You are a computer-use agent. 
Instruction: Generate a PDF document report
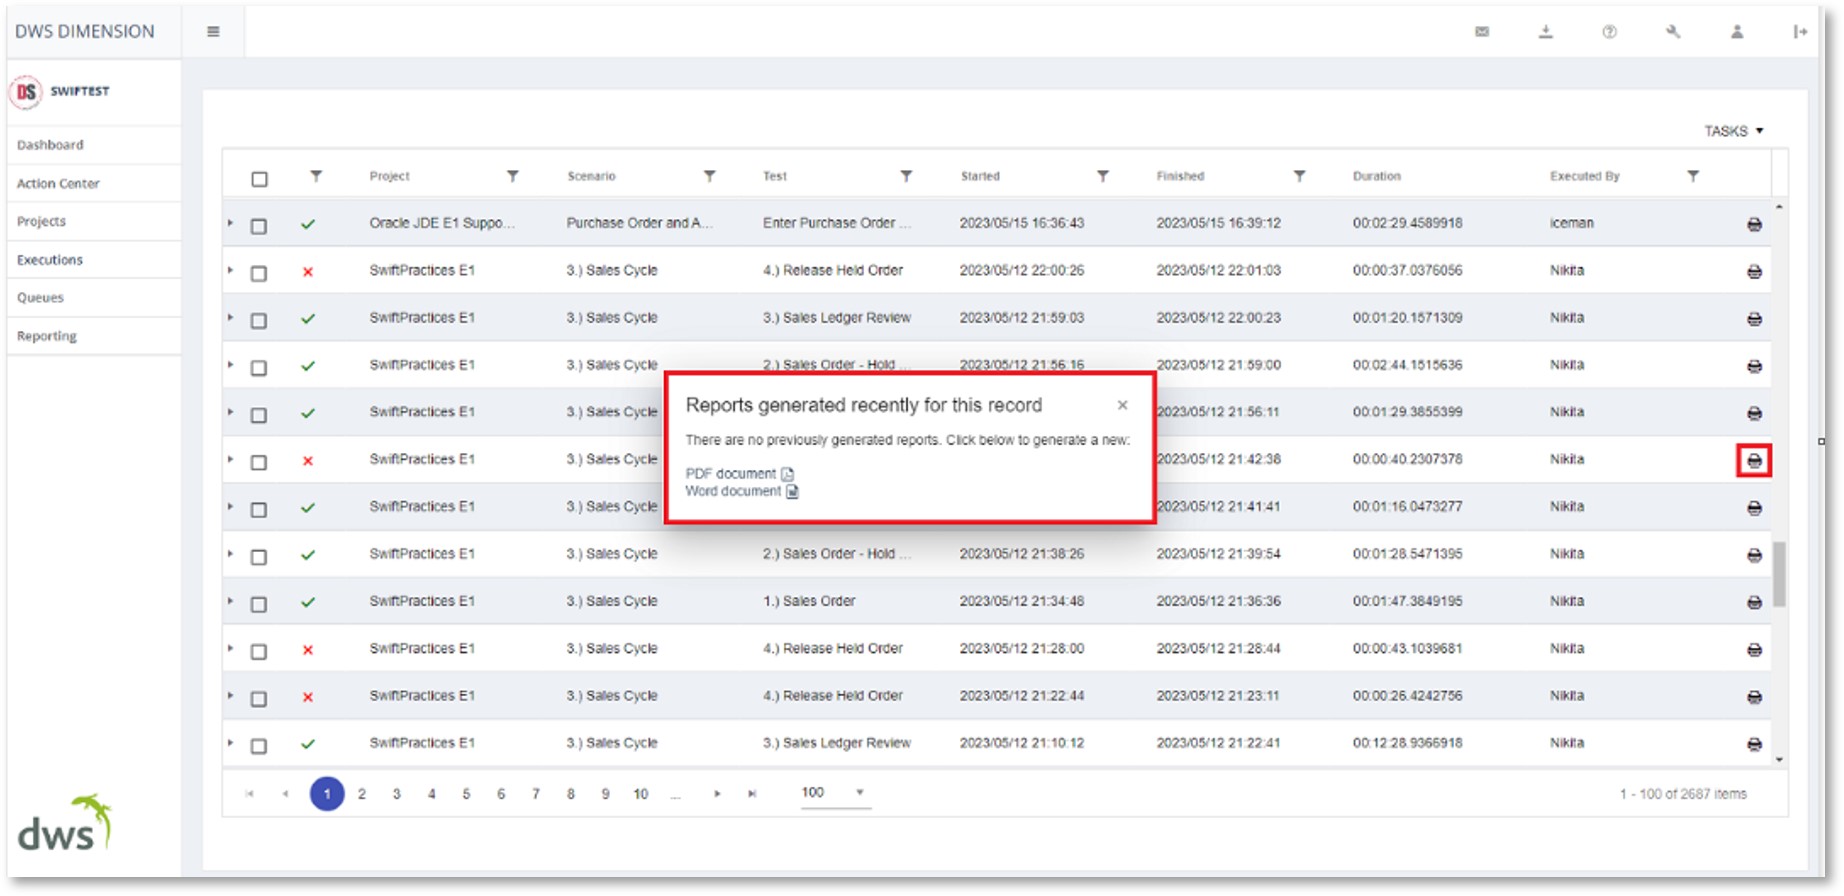(x=739, y=474)
